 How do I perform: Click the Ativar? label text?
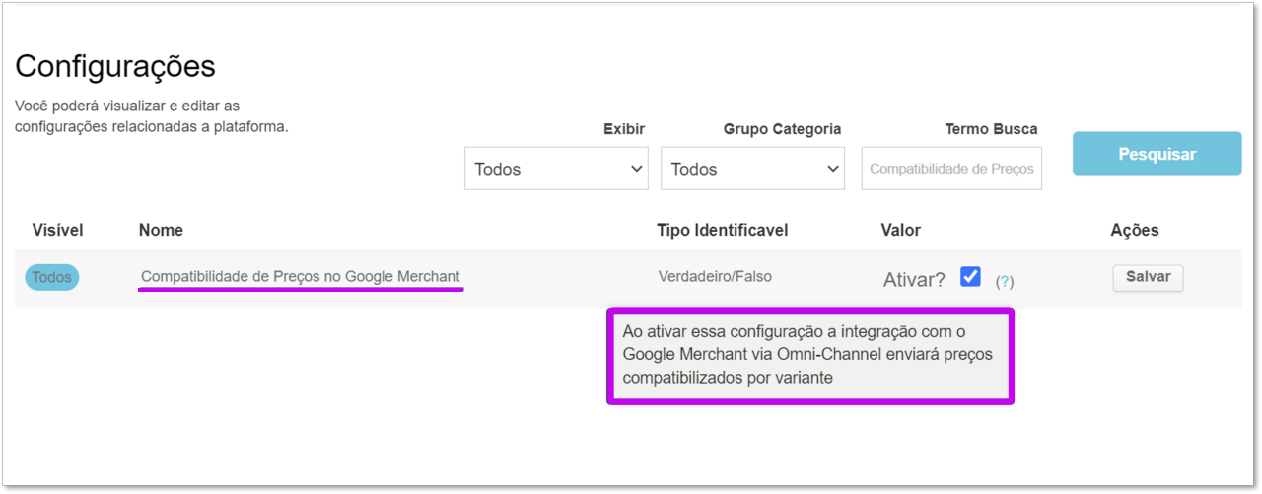[914, 280]
